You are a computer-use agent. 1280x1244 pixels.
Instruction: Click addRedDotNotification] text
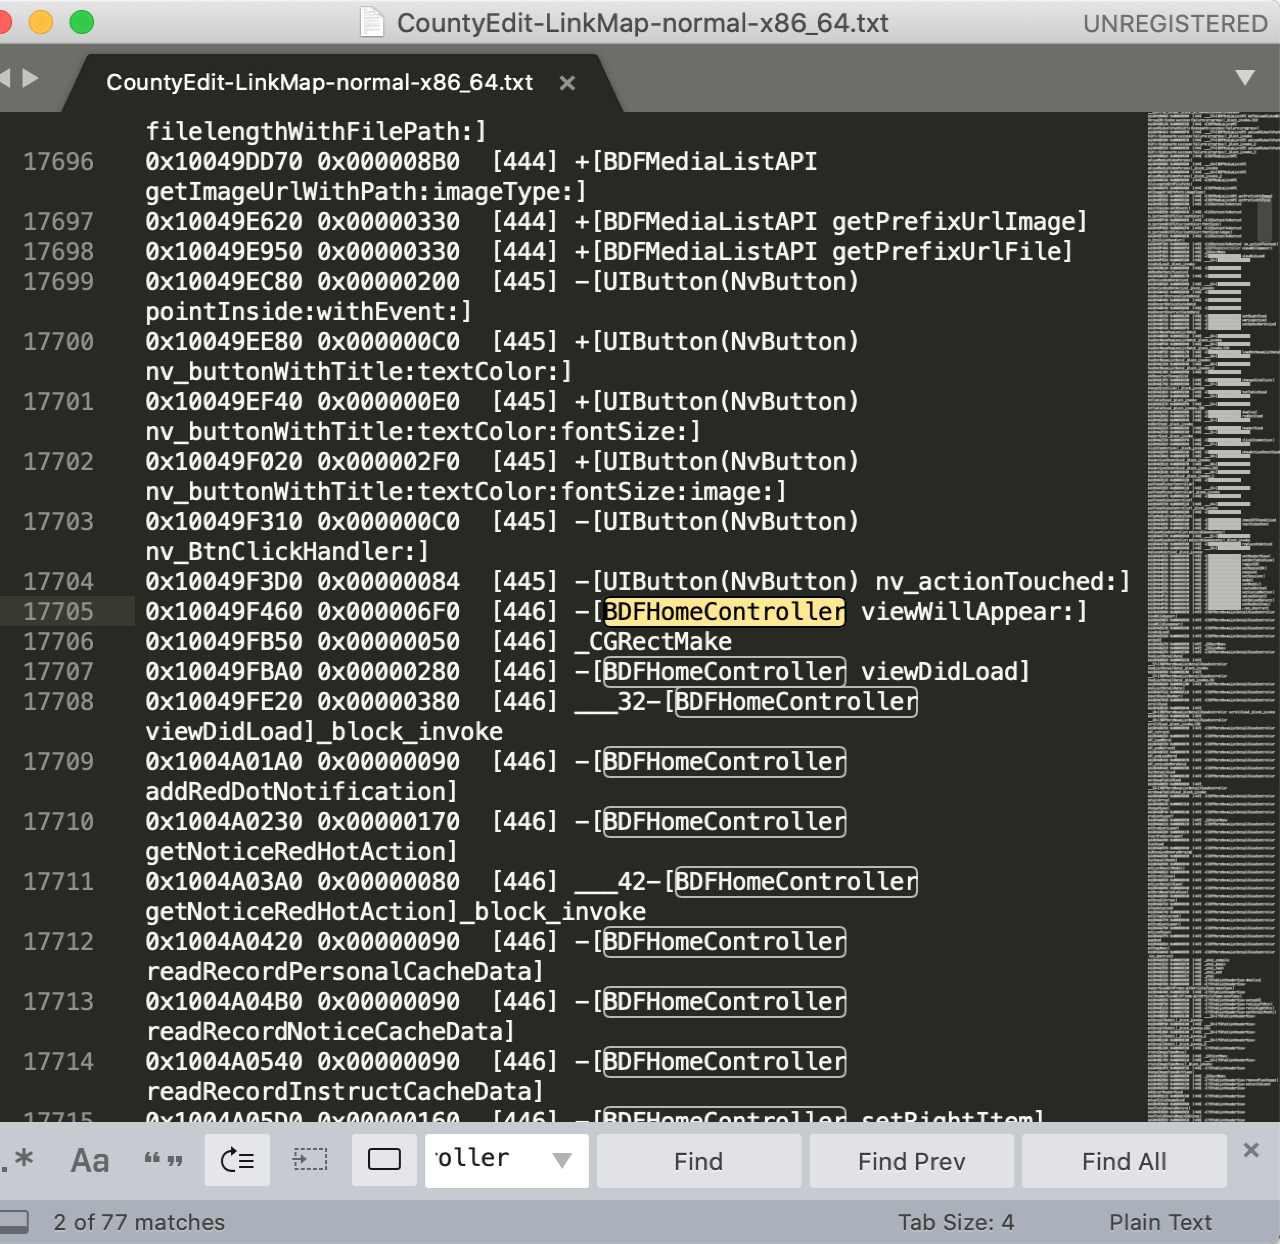point(302,792)
